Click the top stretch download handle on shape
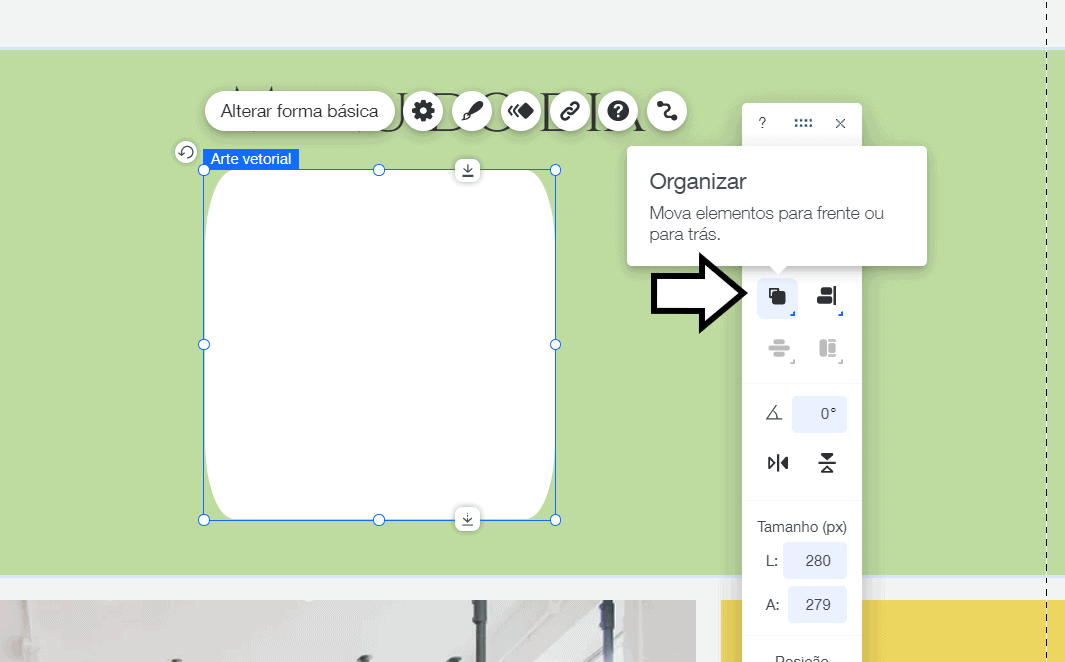The image size is (1065, 662). coord(467,170)
